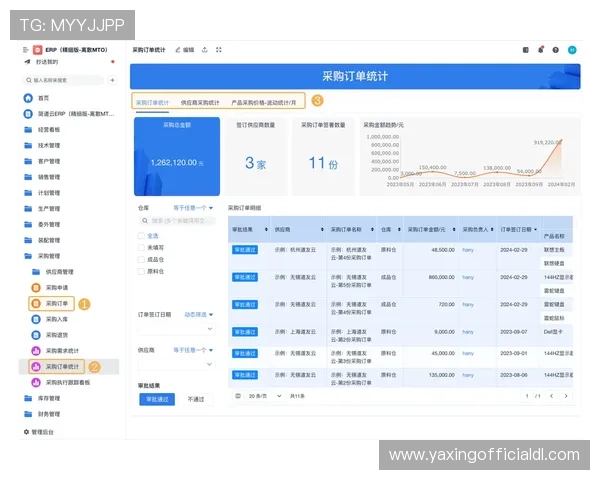The image size is (600, 480).
Task: Switch to 产品采购价格-波动统计/月 tab
Action: [x=264, y=103]
